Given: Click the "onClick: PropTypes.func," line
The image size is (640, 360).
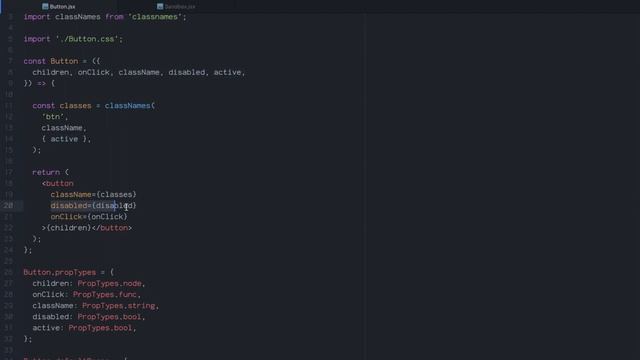Looking at the screenshot, I should 87,294.
